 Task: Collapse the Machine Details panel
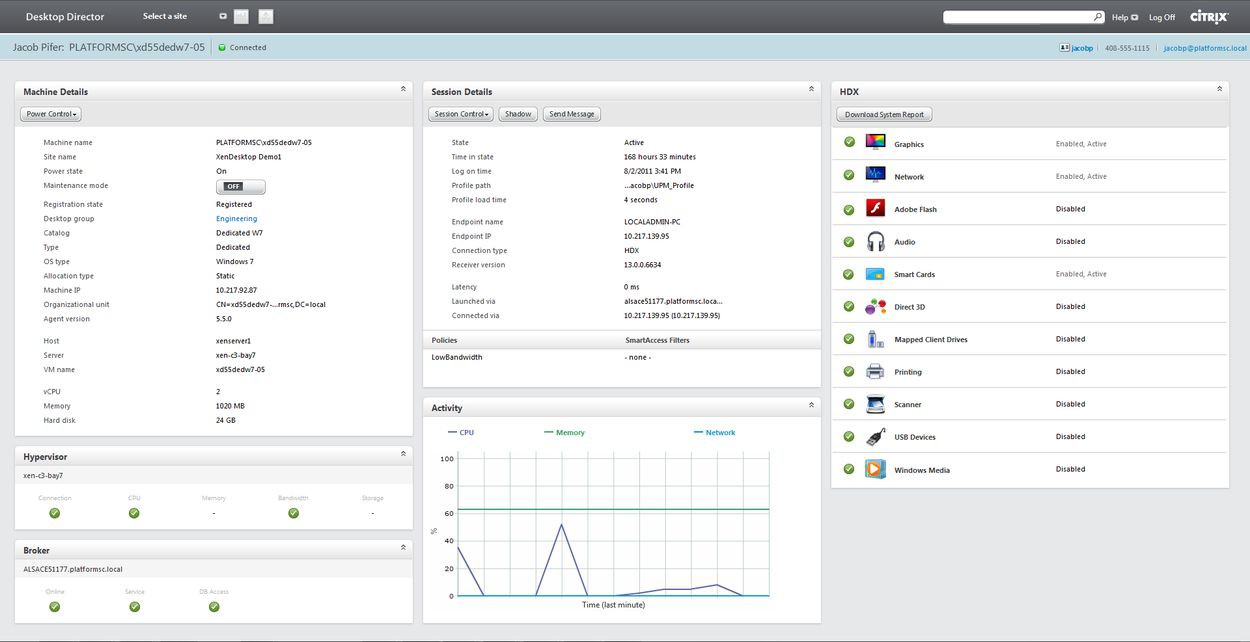click(404, 88)
